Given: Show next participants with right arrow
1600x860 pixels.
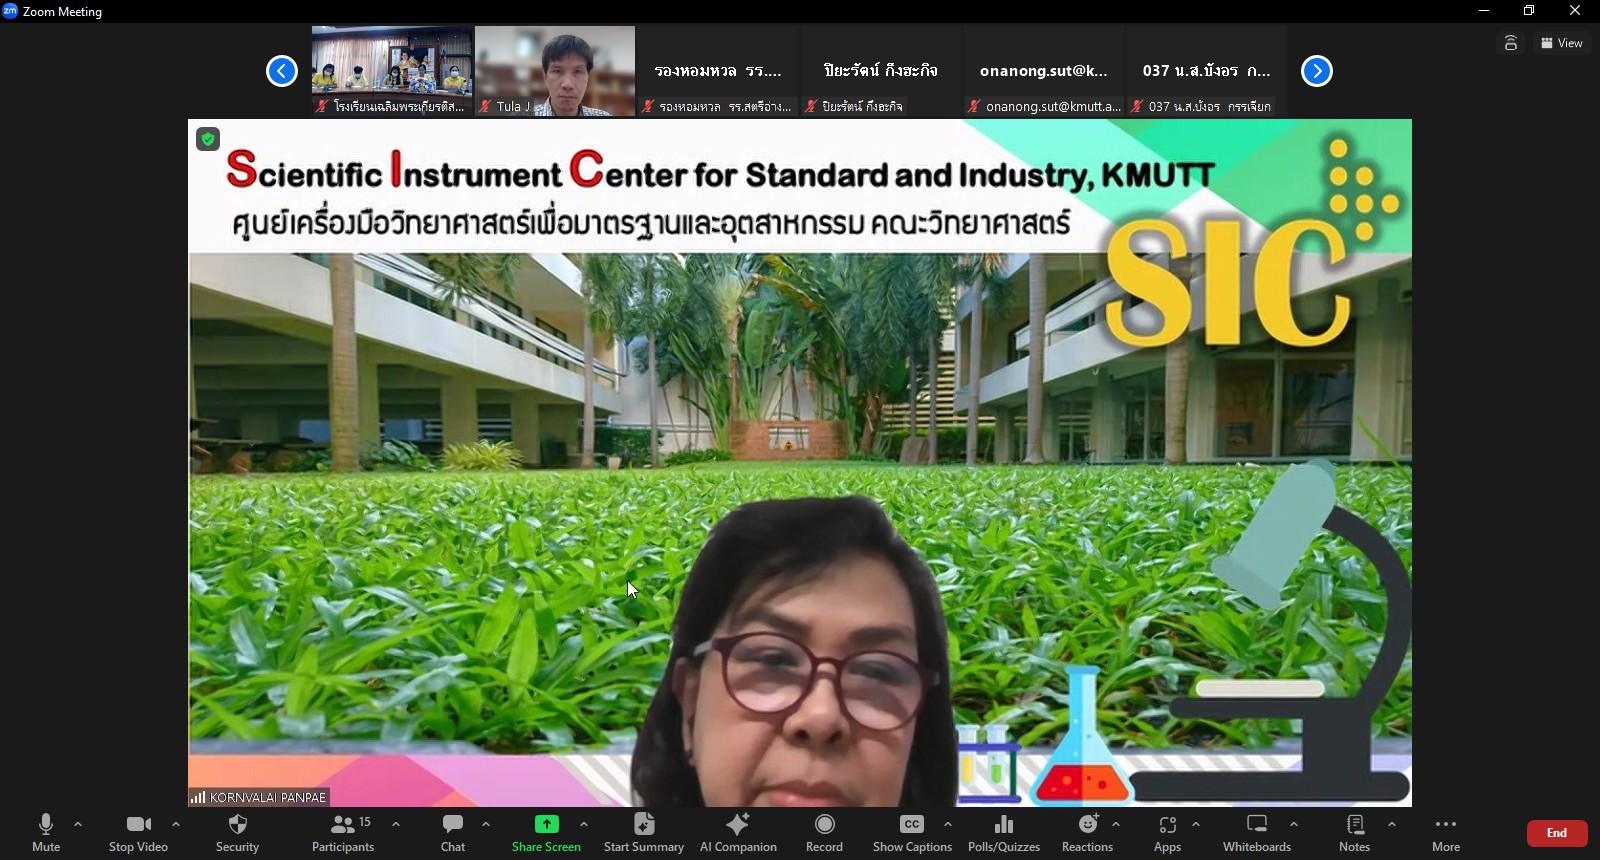Looking at the screenshot, I should pyautogui.click(x=1317, y=71).
